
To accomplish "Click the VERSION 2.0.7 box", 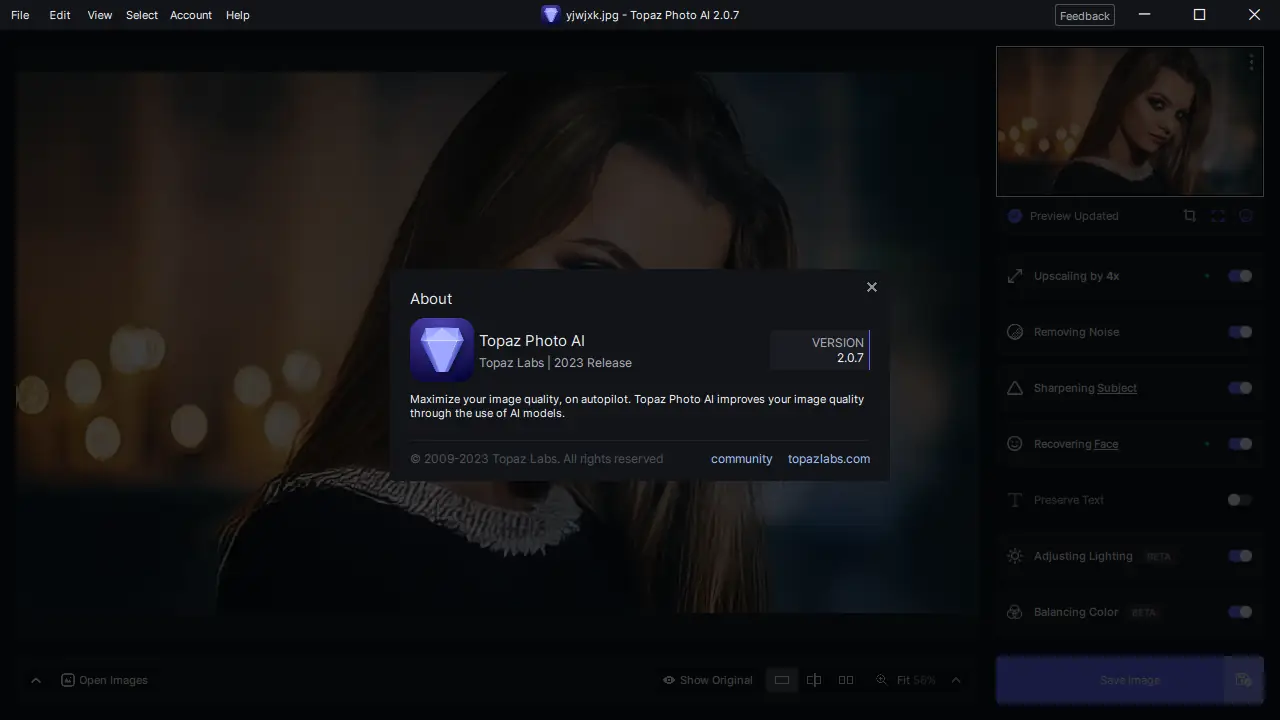I will pyautogui.click(x=820, y=350).
